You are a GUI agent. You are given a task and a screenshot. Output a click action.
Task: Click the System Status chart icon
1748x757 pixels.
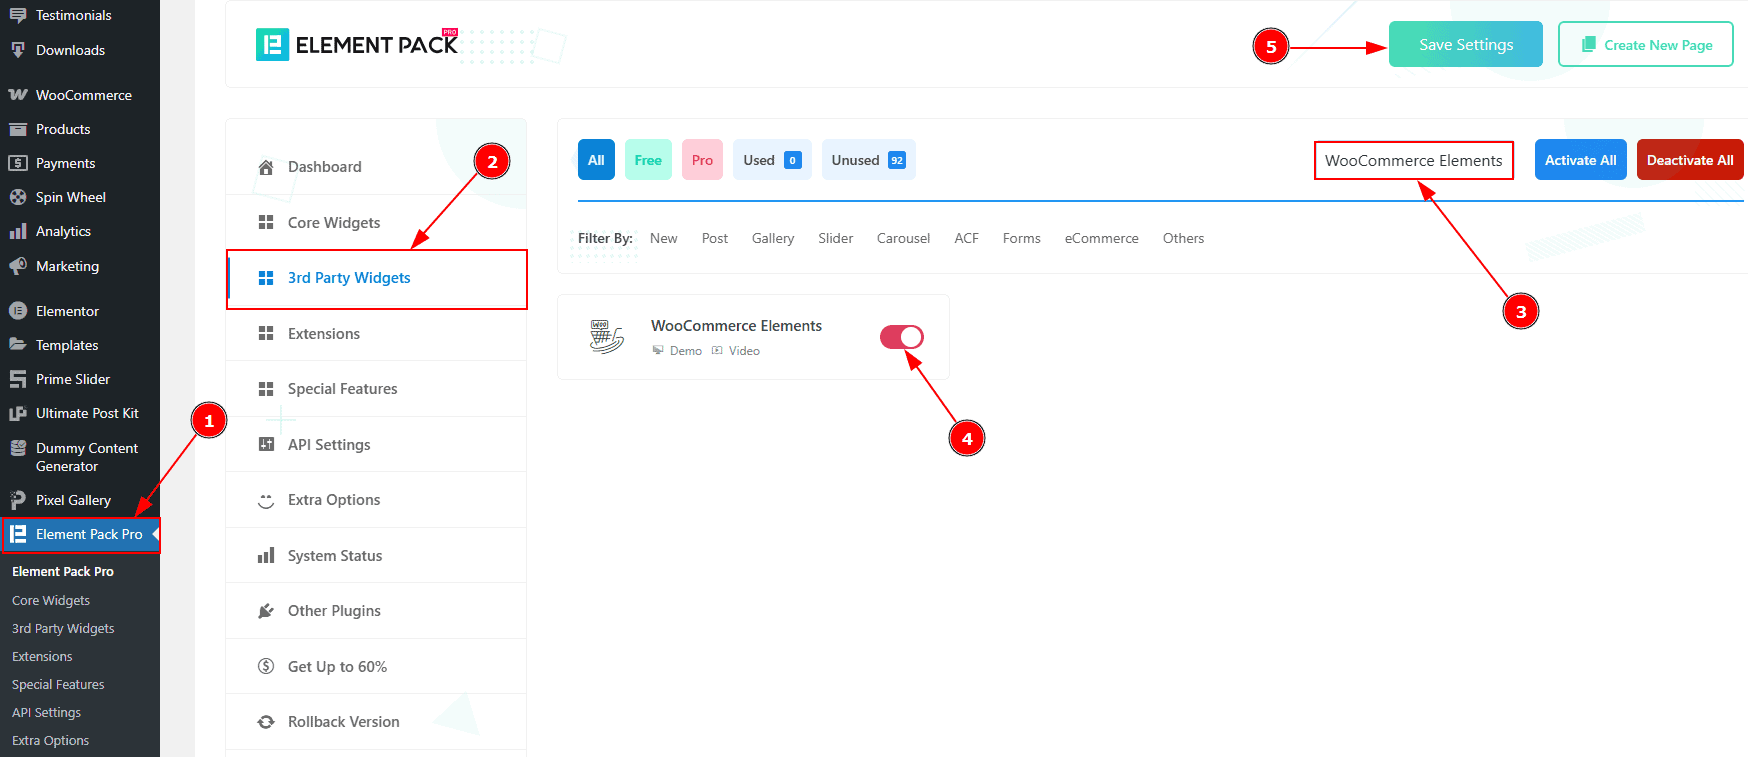[x=266, y=555]
